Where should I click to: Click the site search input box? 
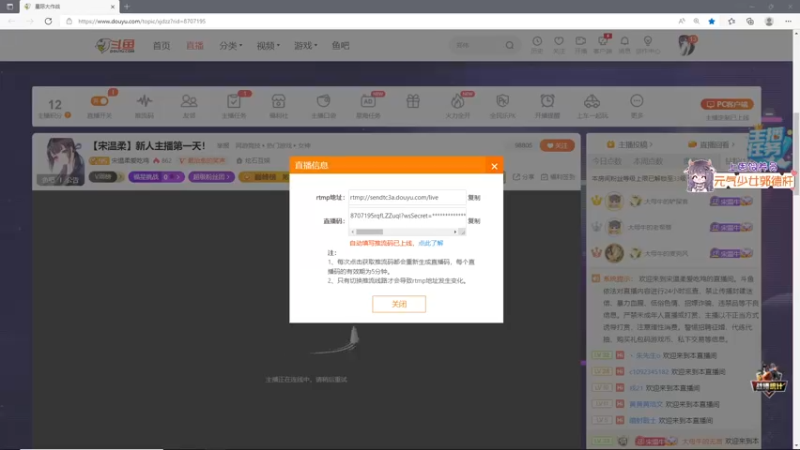click(x=477, y=45)
